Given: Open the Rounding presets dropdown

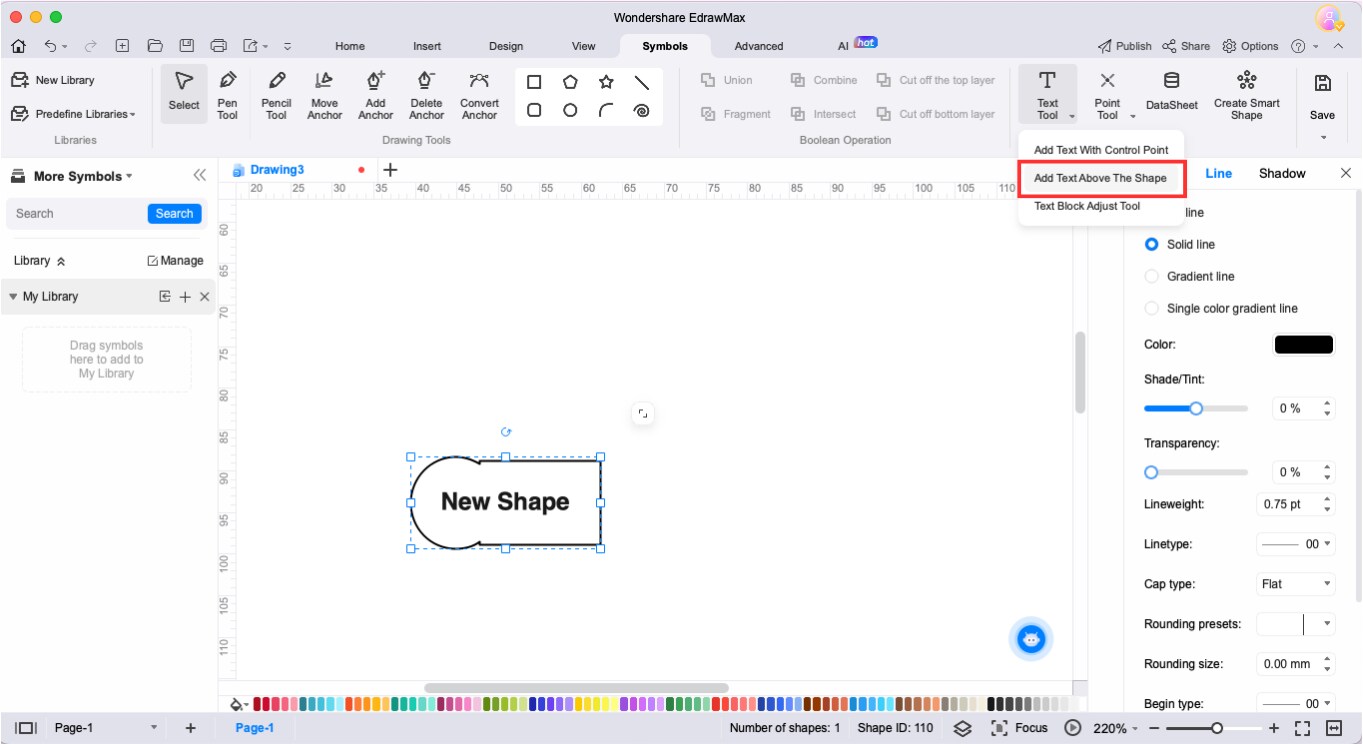Looking at the screenshot, I should coord(1295,624).
